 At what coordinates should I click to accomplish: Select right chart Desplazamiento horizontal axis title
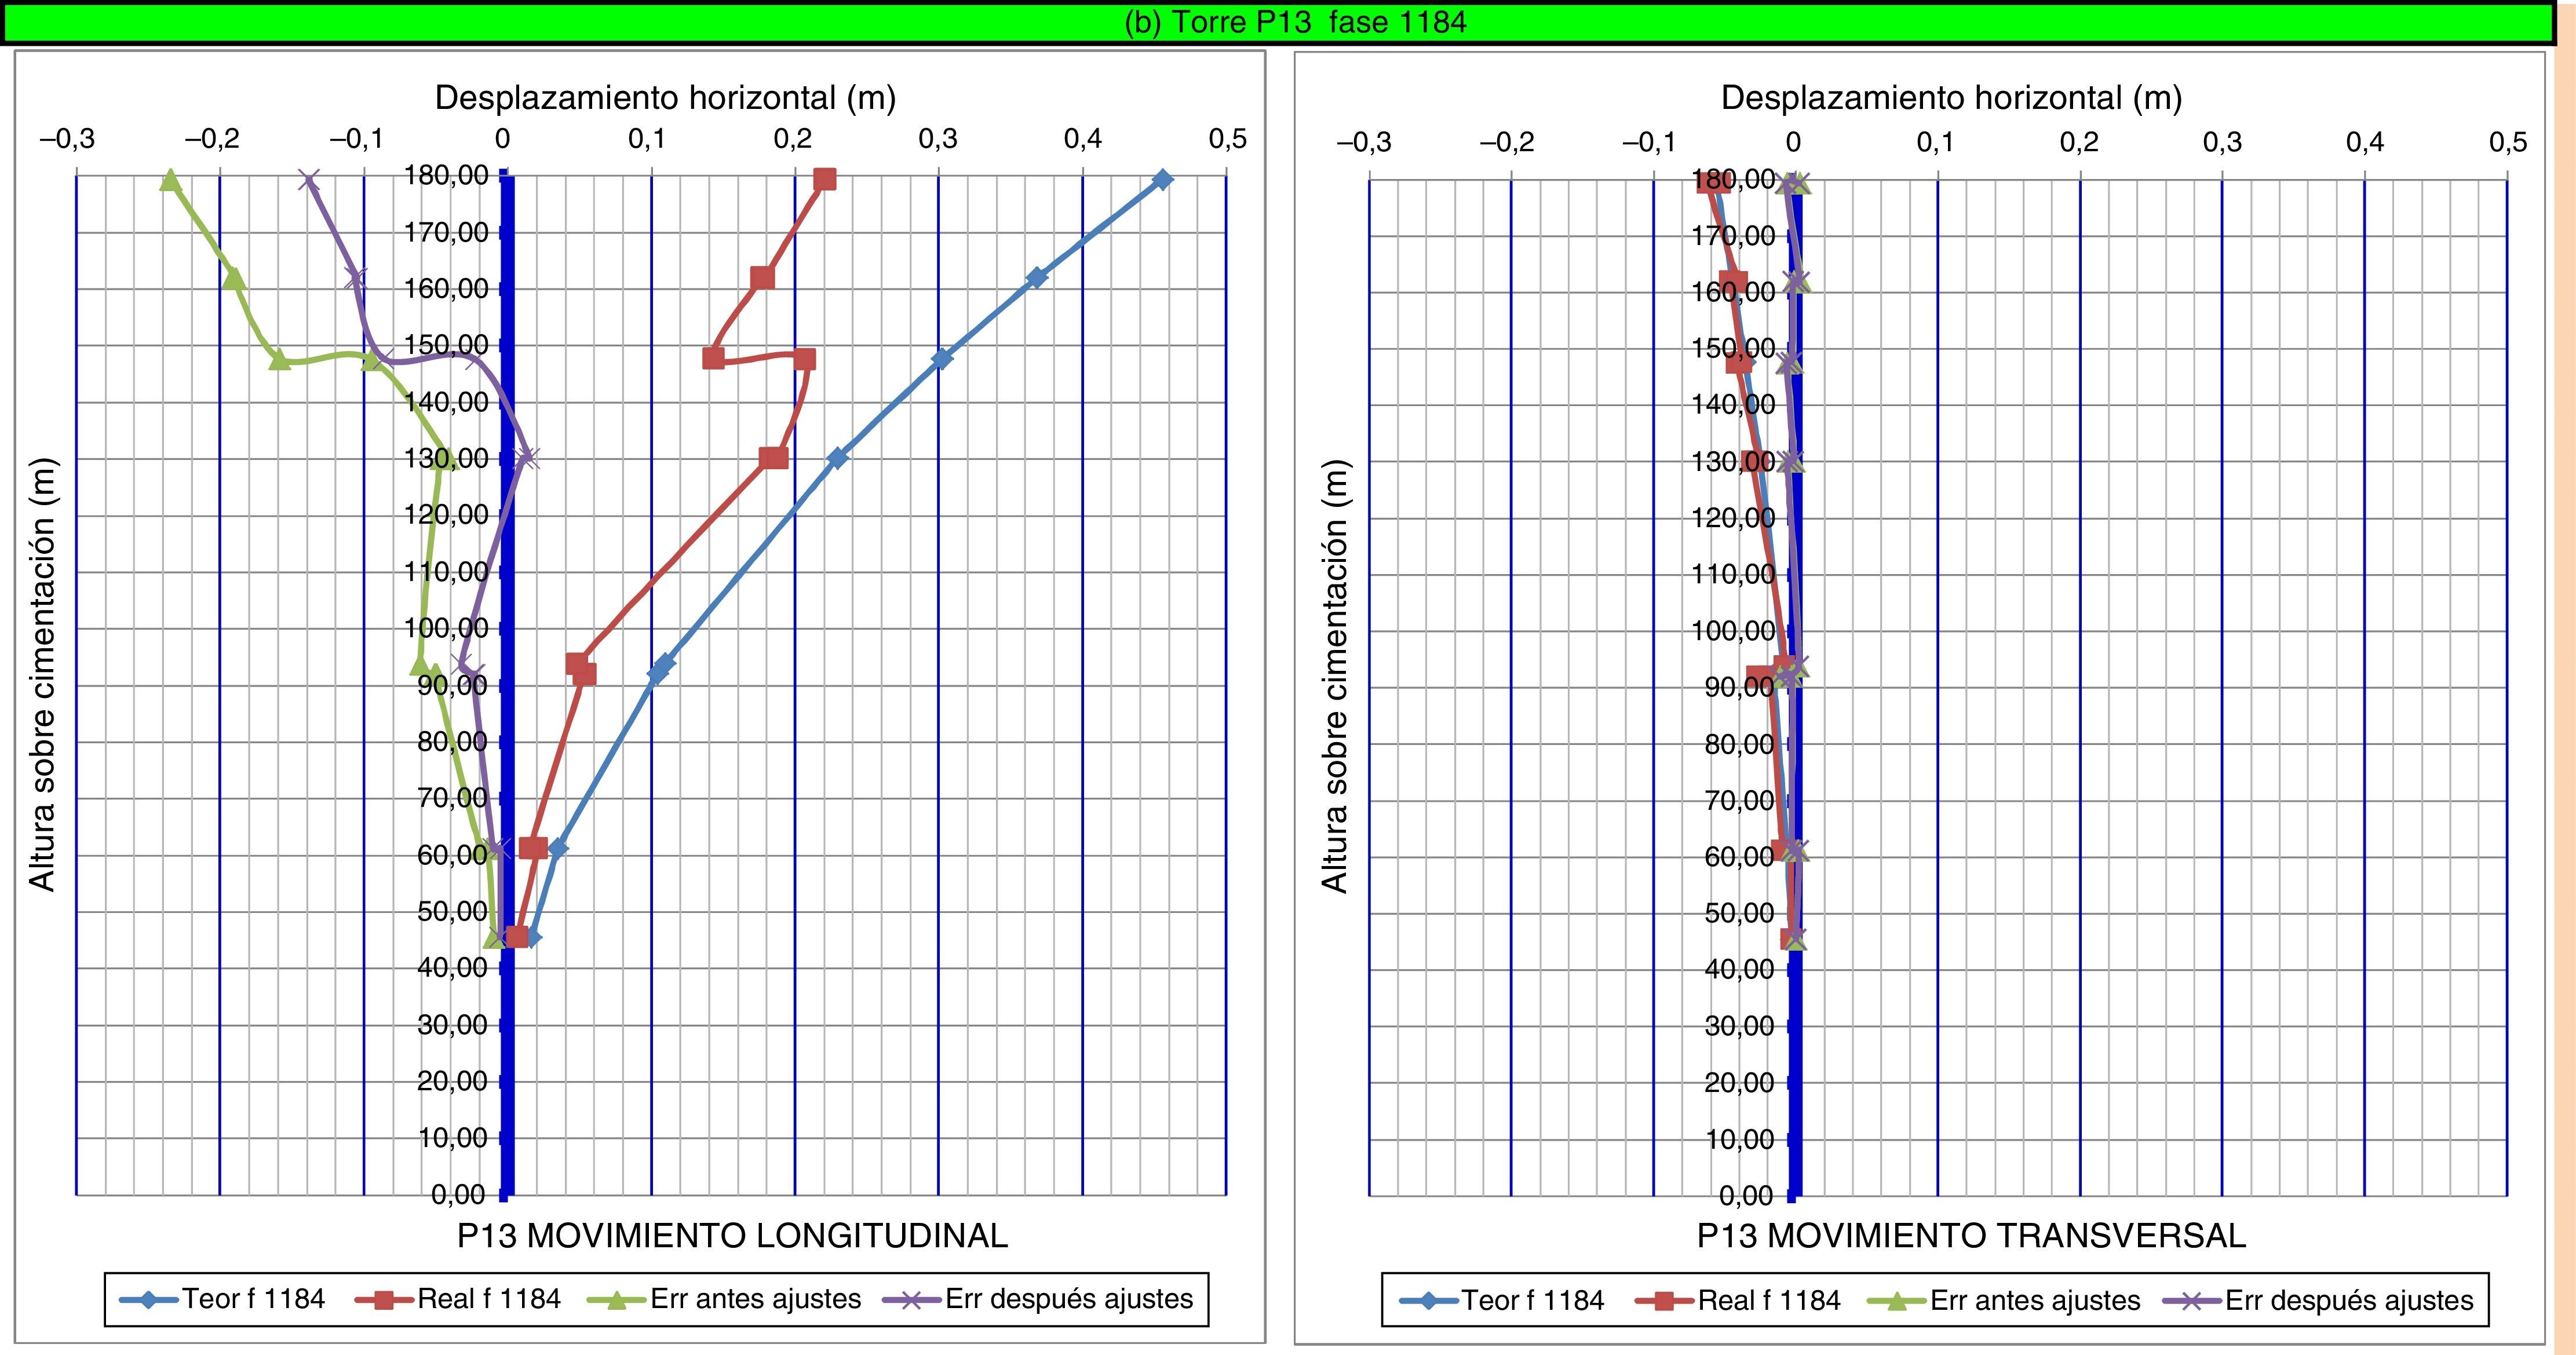click(x=1951, y=98)
